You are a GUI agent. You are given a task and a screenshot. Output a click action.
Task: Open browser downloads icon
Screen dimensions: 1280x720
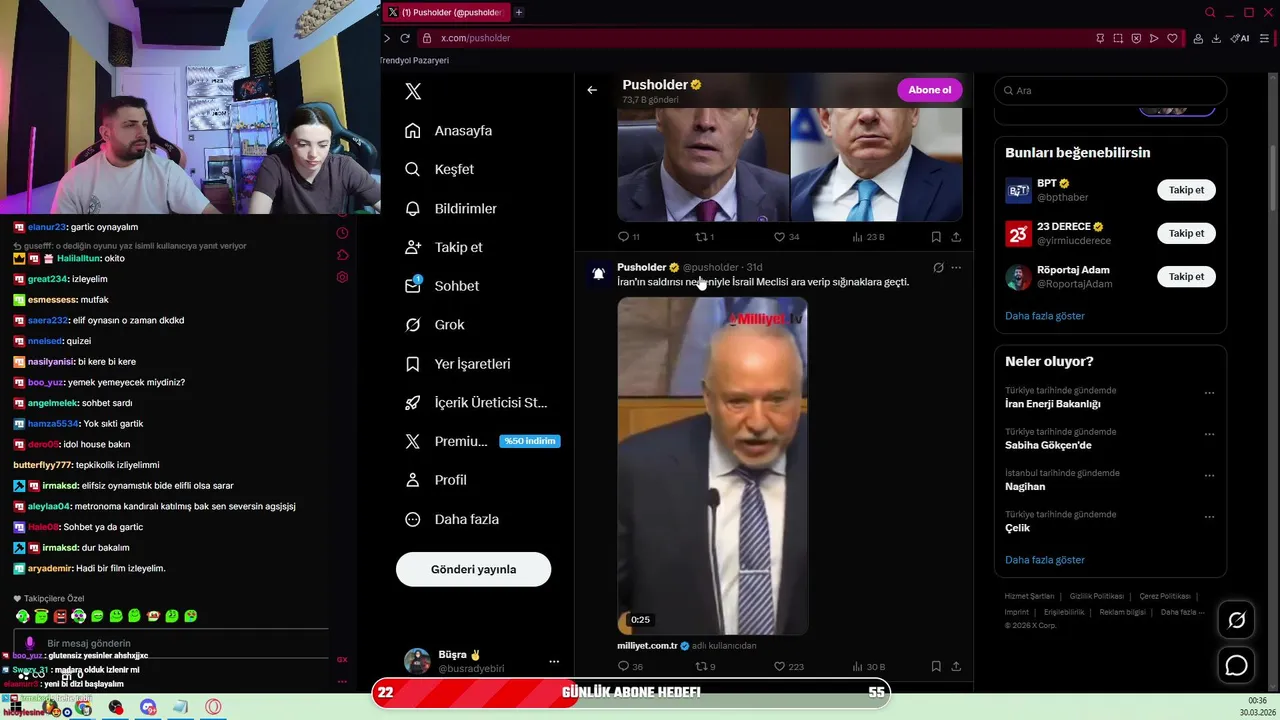click(x=1216, y=38)
